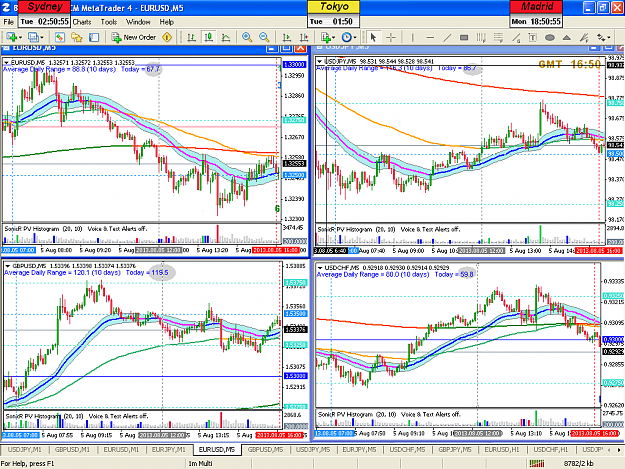This screenshot has width=625, height=469.
Task: Switch to the EURUSD,H1 chart tab
Action: (502, 449)
